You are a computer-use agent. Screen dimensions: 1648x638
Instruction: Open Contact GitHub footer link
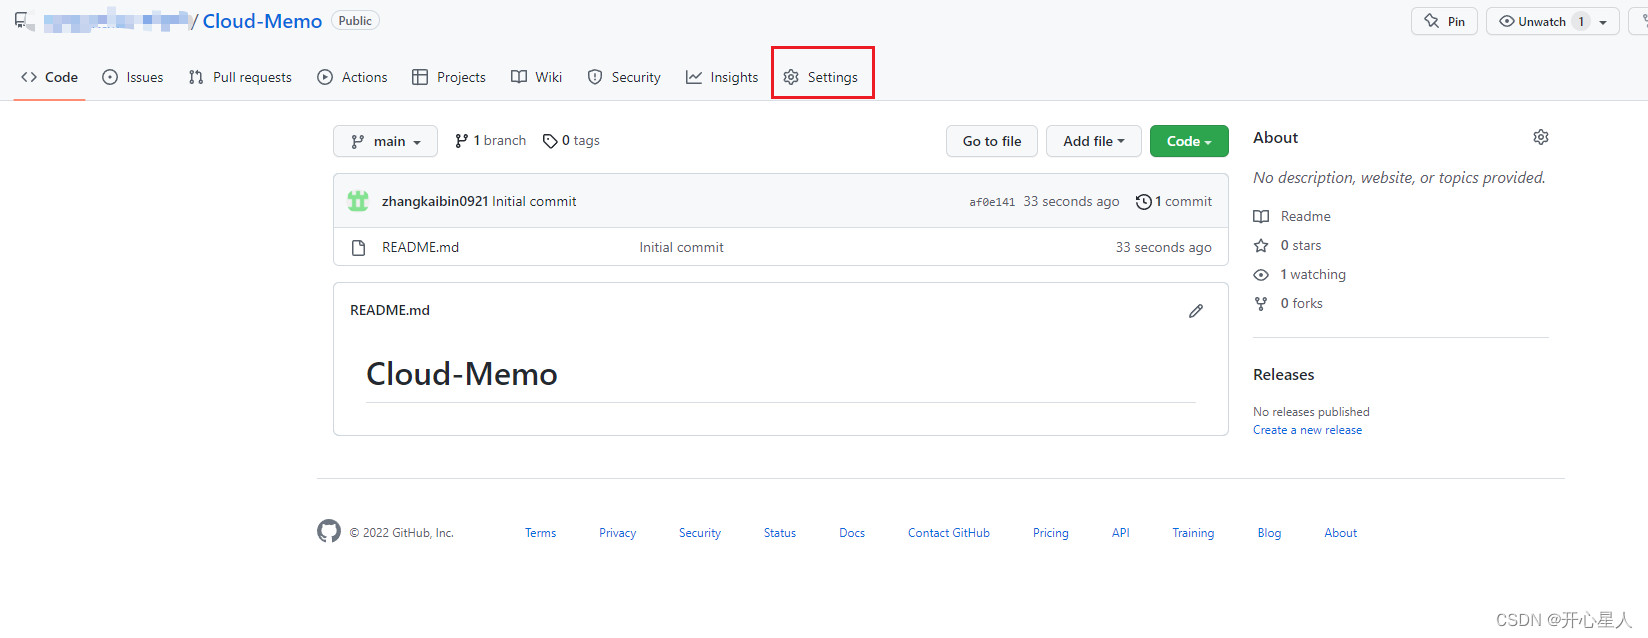(x=949, y=533)
